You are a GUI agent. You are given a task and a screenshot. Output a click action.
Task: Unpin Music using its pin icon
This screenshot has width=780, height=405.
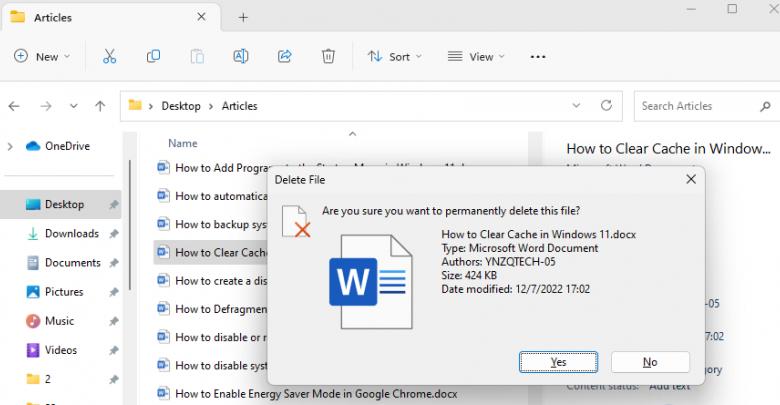click(114, 321)
